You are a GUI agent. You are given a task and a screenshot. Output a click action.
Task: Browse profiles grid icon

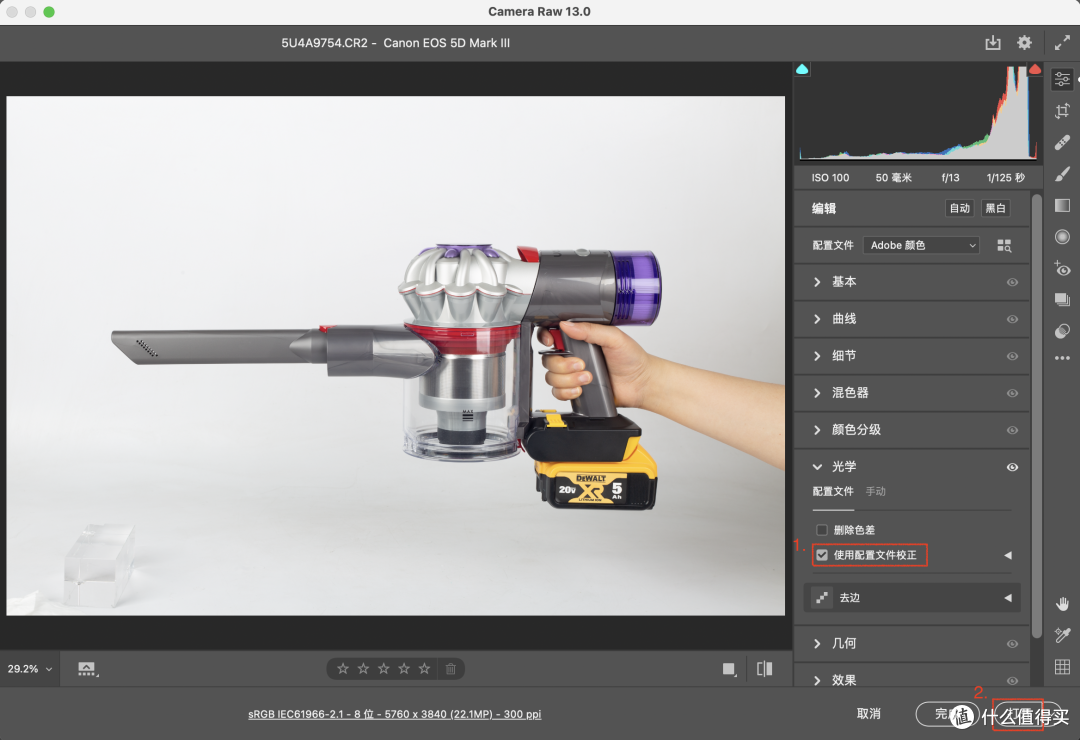click(x=1004, y=245)
